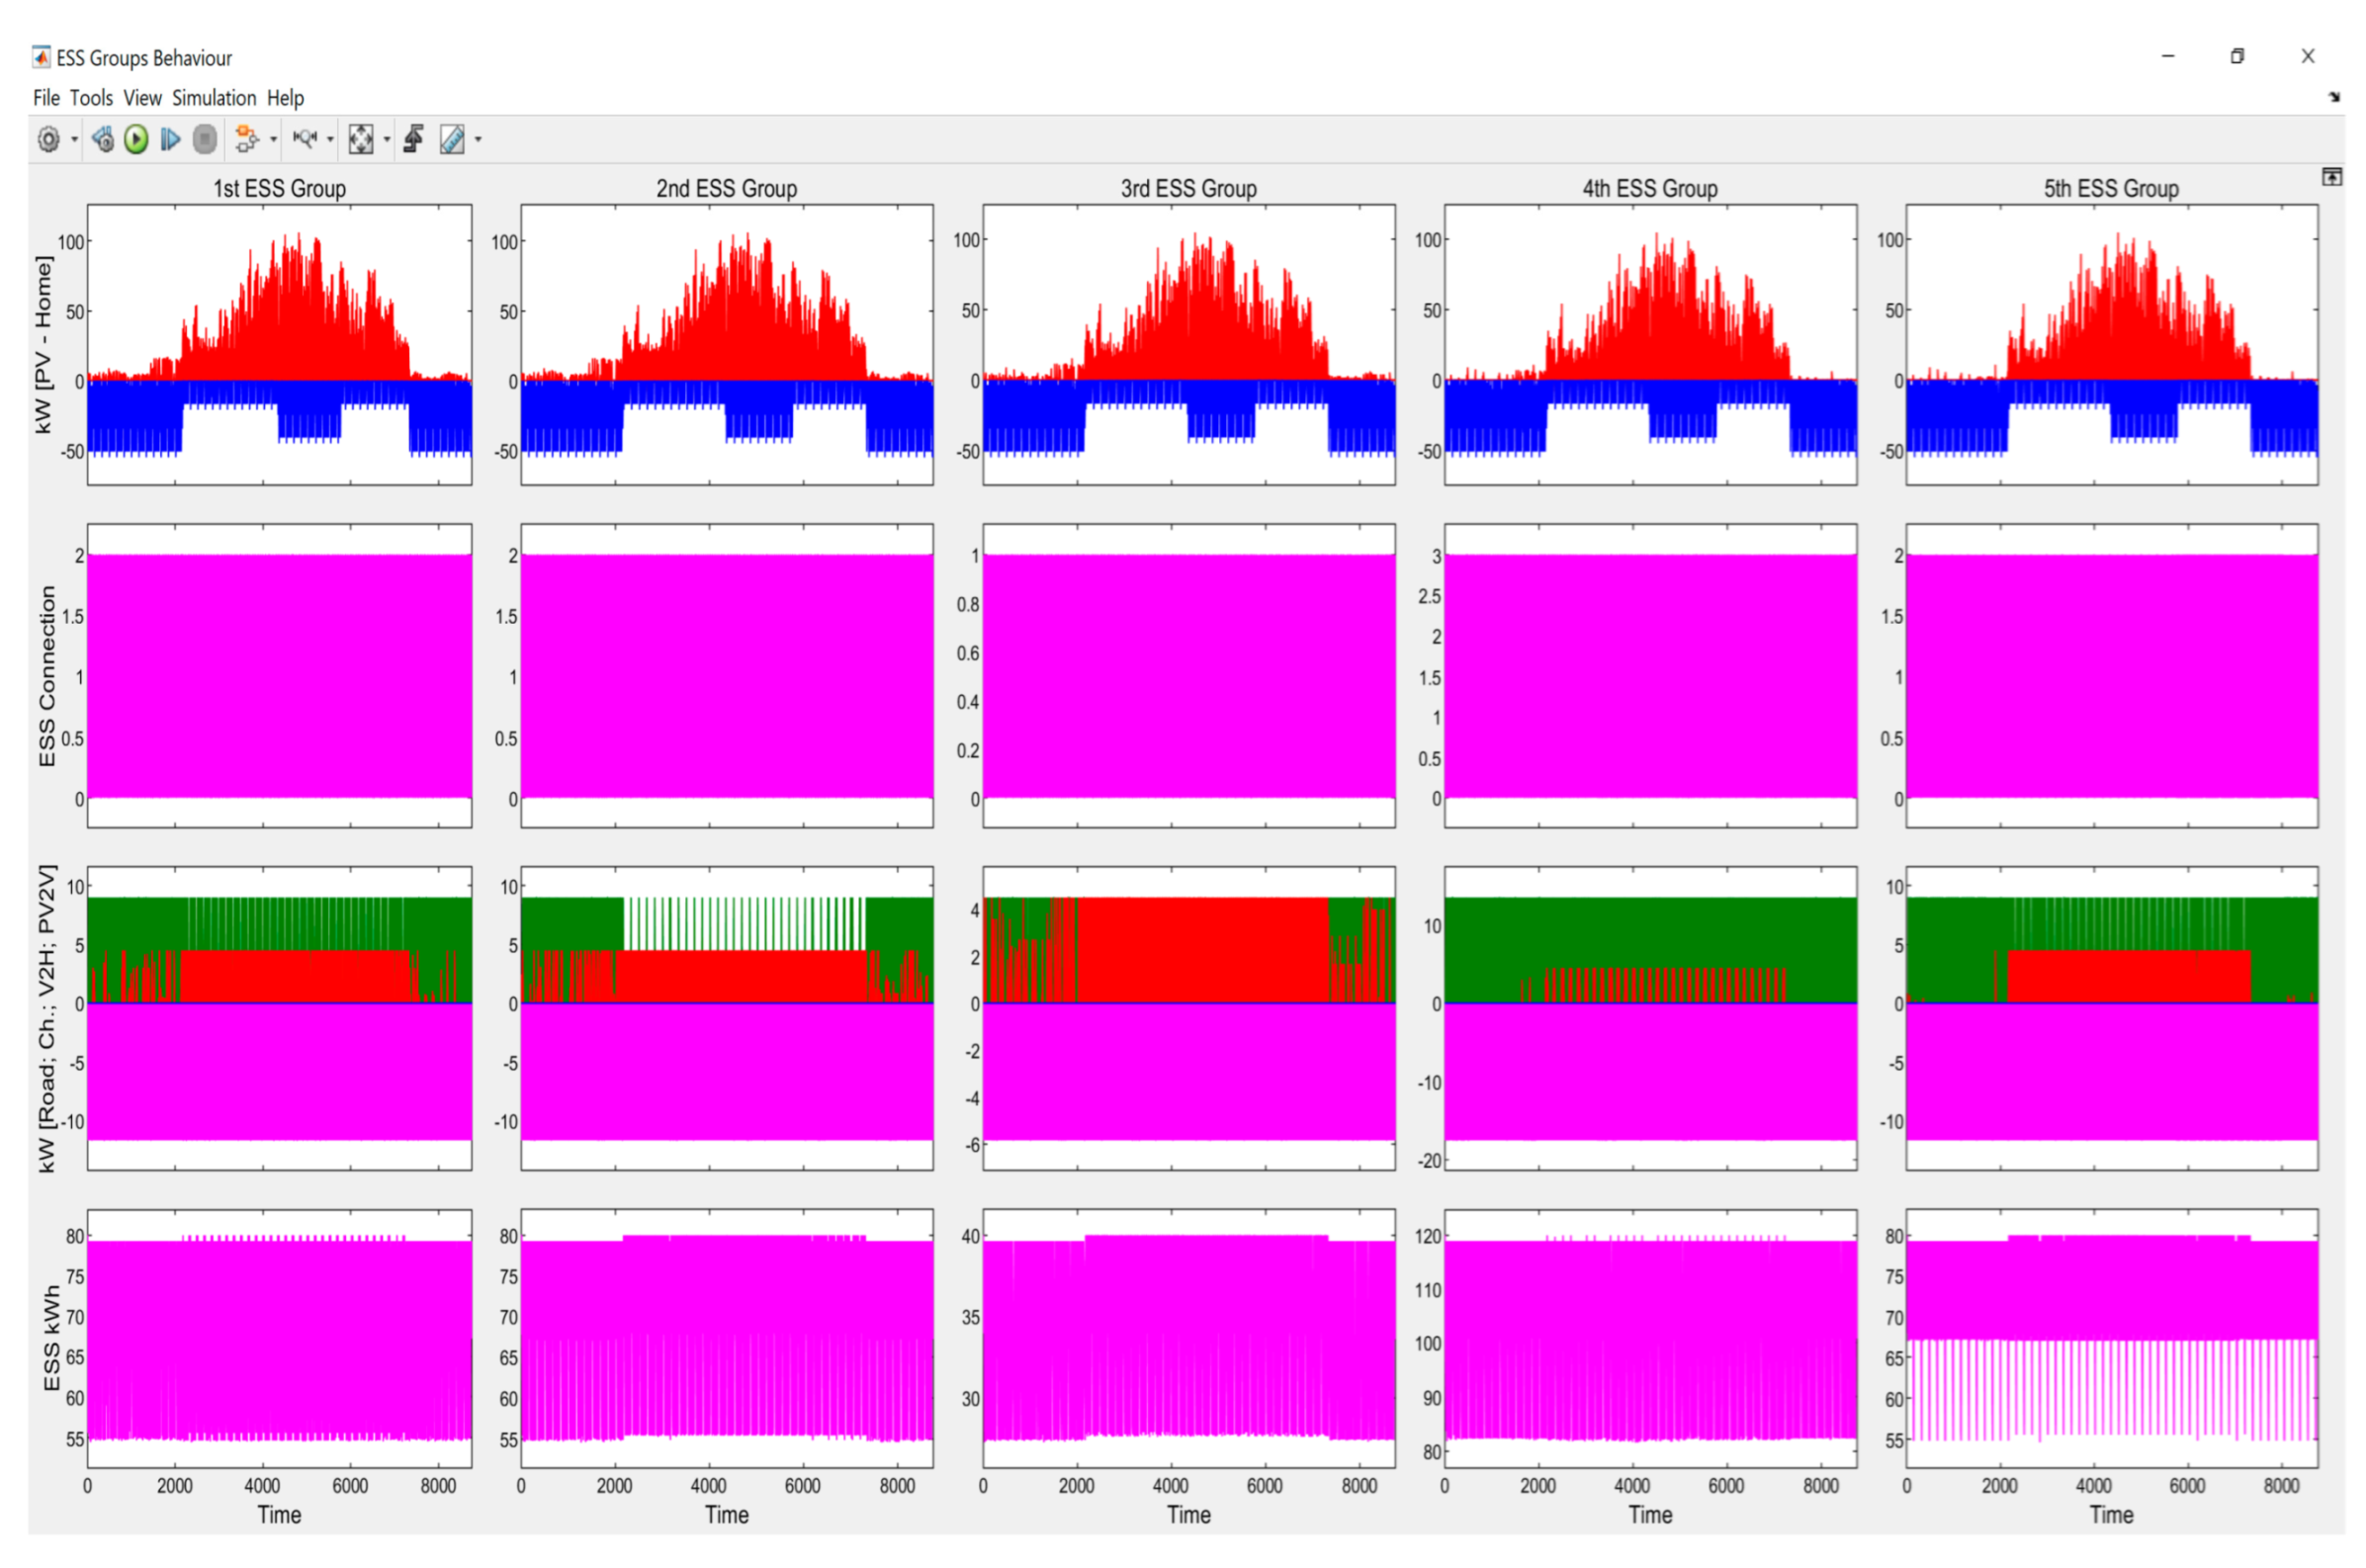Click the highlight Simulink block icon
The height and width of the screenshot is (1568, 2366).
(245, 139)
